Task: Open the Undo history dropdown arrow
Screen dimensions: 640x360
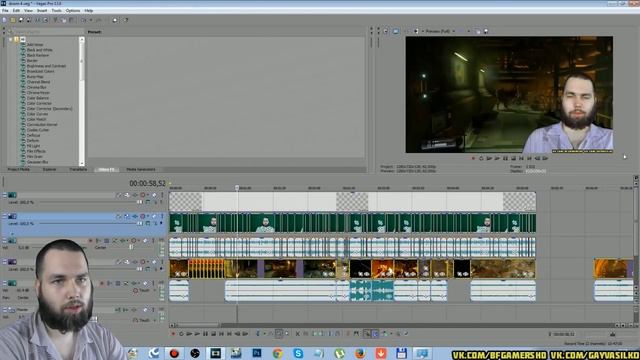Action: (x=91, y=20)
